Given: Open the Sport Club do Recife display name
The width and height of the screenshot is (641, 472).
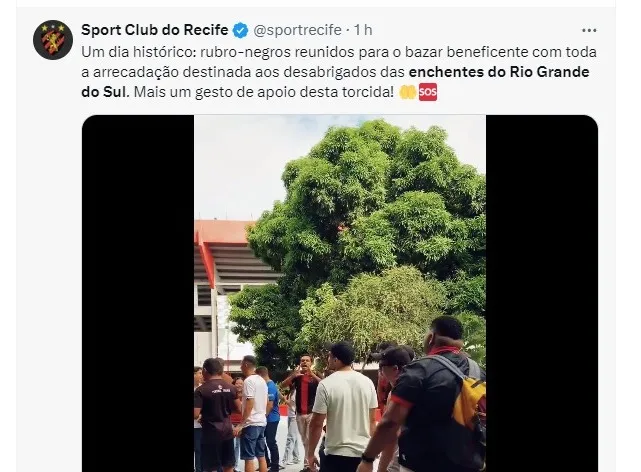Looking at the screenshot, I should tap(155, 30).
